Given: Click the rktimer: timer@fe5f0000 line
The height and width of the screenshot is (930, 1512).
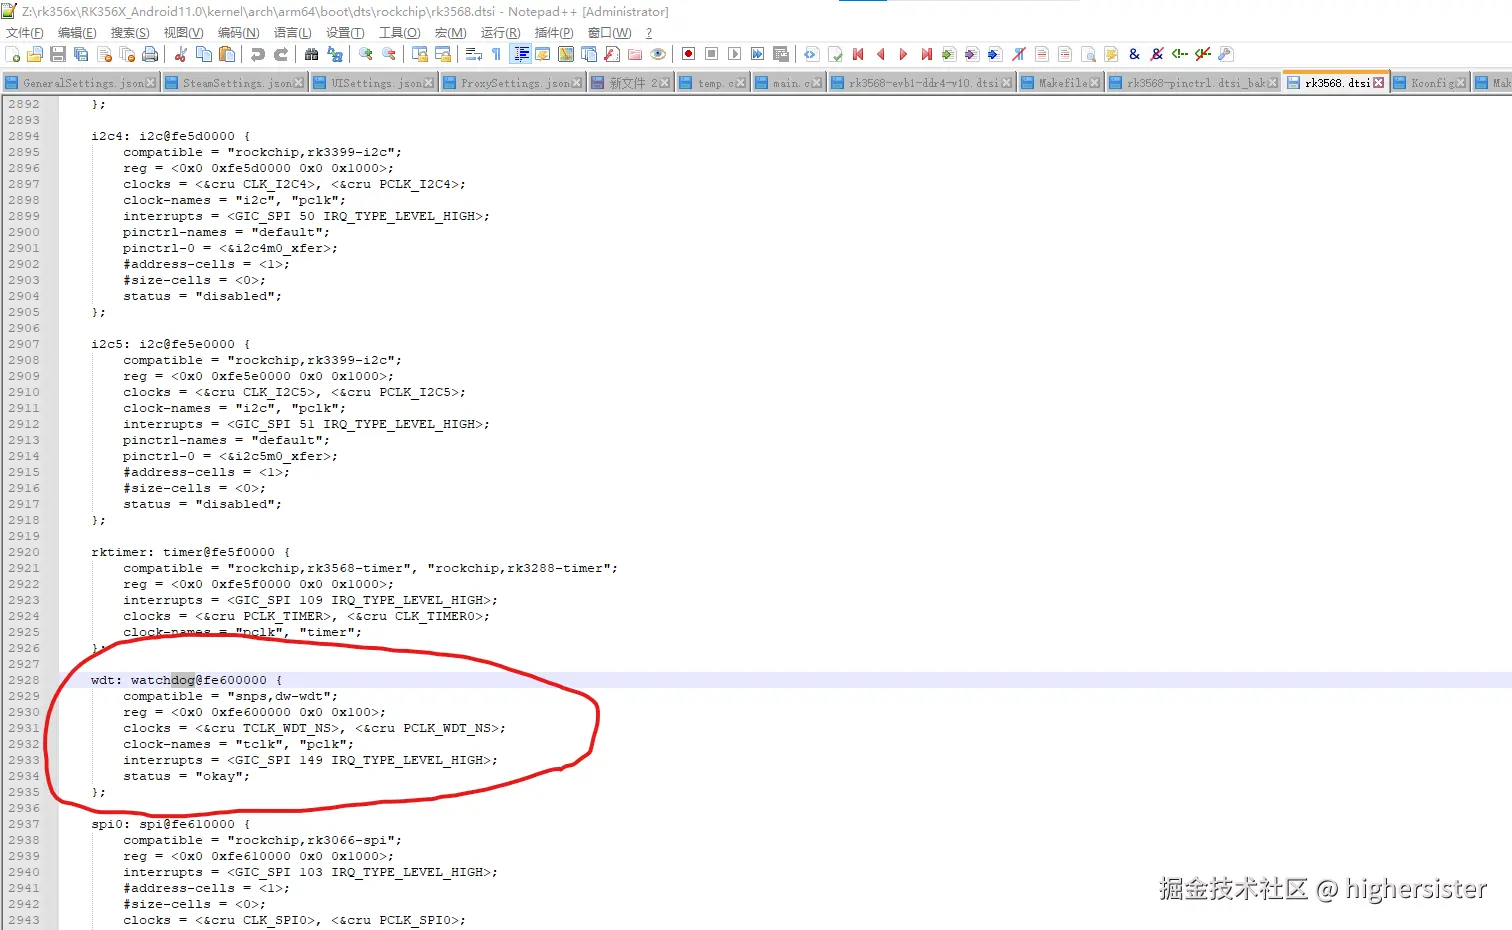Looking at the screenshot, I should coord(190,552).
